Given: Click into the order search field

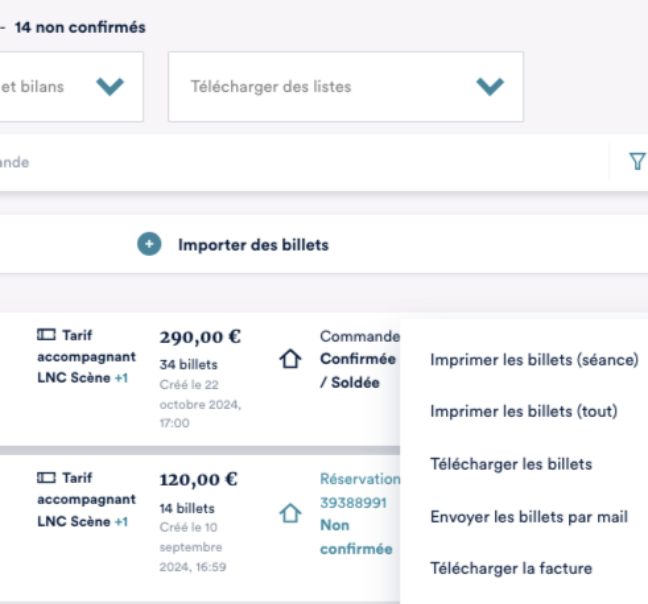Looking at the screenshot, I should click(x=300, y=162).
